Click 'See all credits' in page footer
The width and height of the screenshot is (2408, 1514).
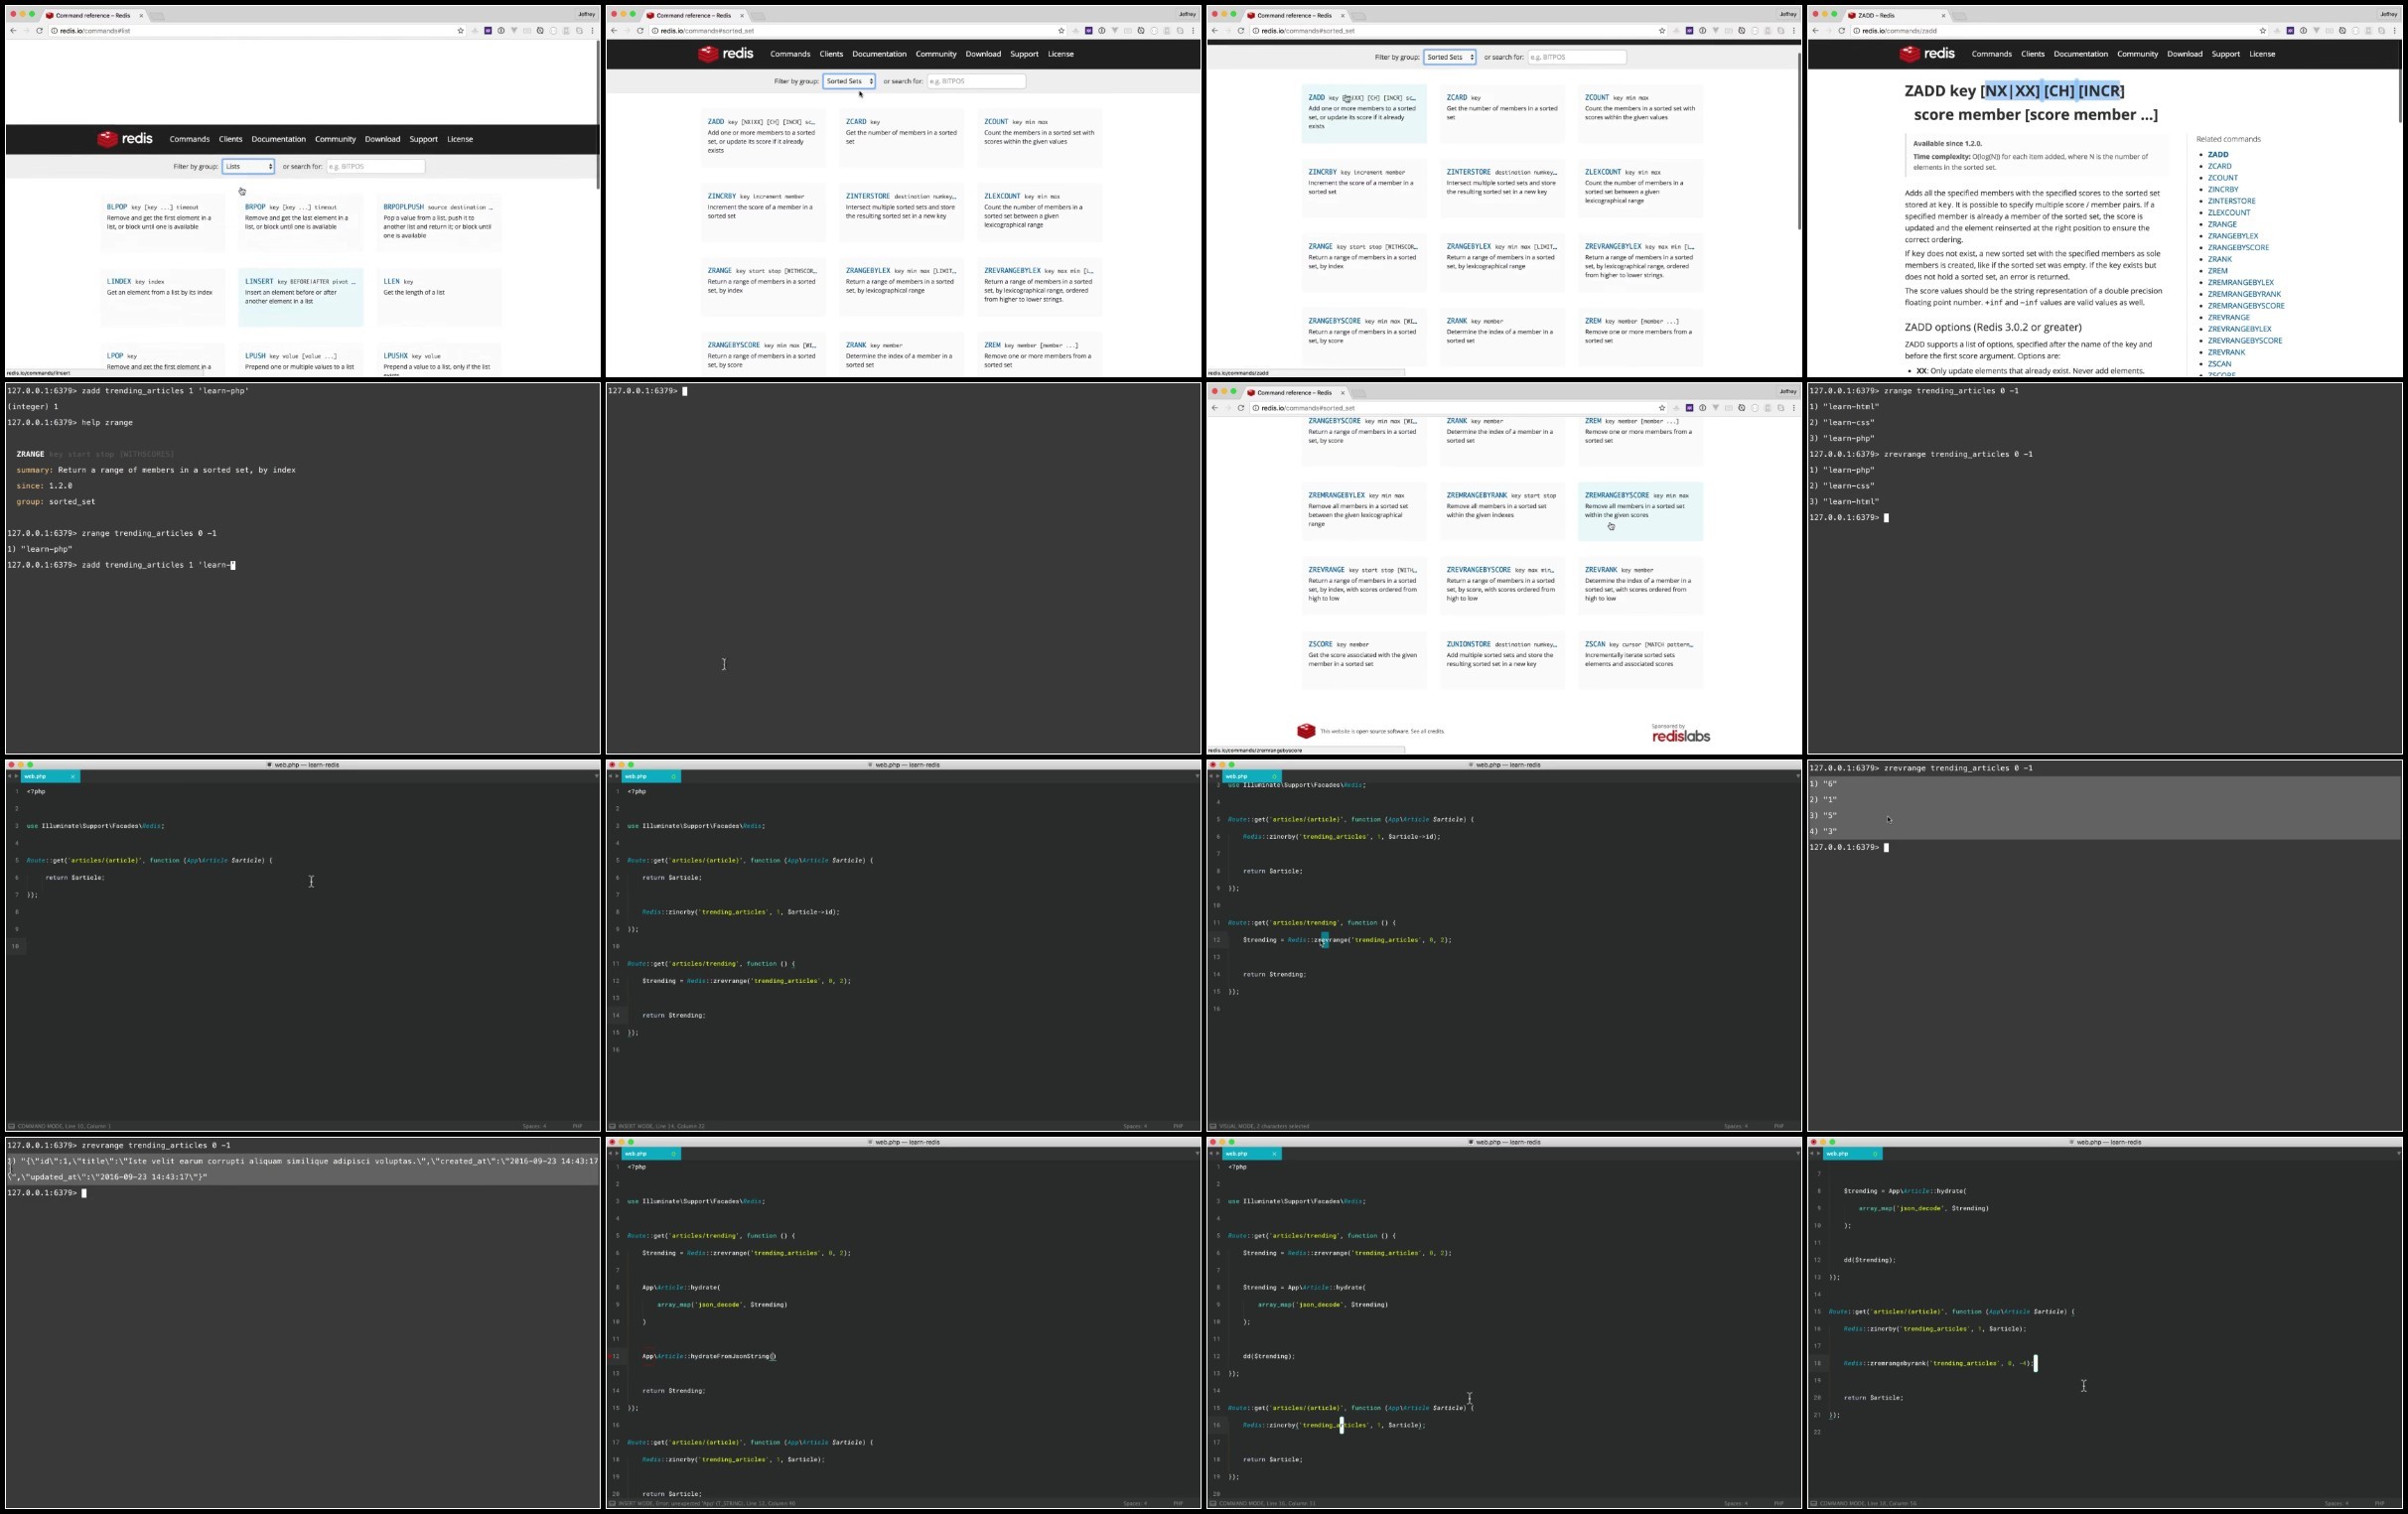tap(1427, 731)
